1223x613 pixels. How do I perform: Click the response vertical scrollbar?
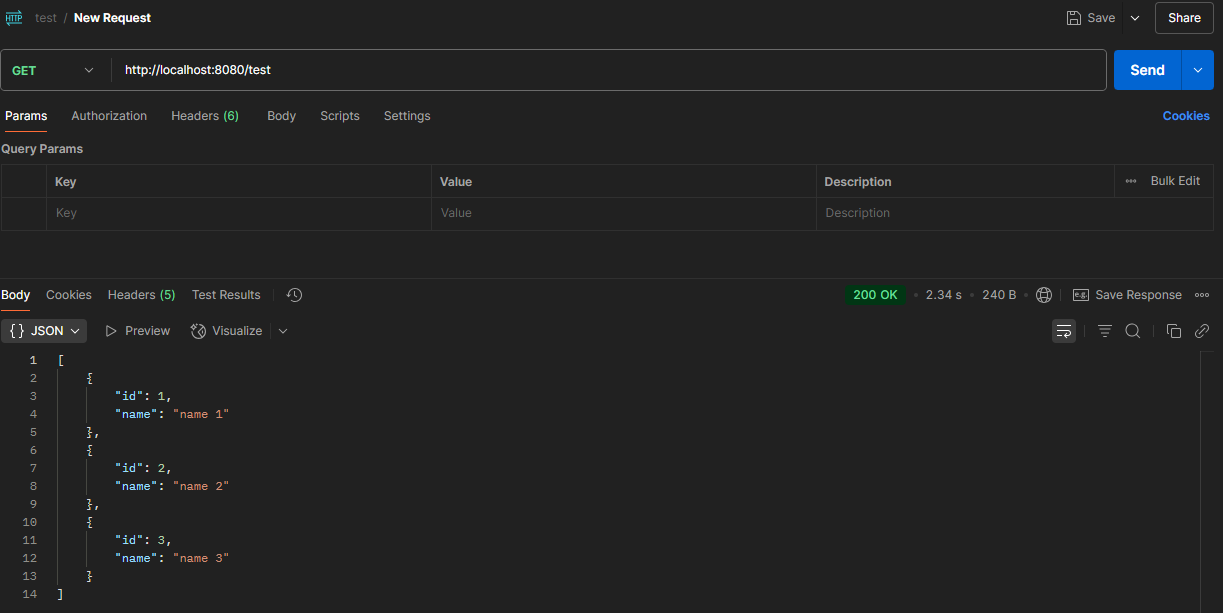1205,481
